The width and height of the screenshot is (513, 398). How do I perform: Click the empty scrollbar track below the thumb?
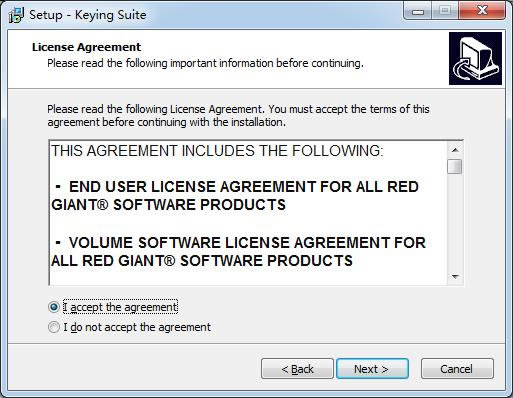click(x=455, y=222)
